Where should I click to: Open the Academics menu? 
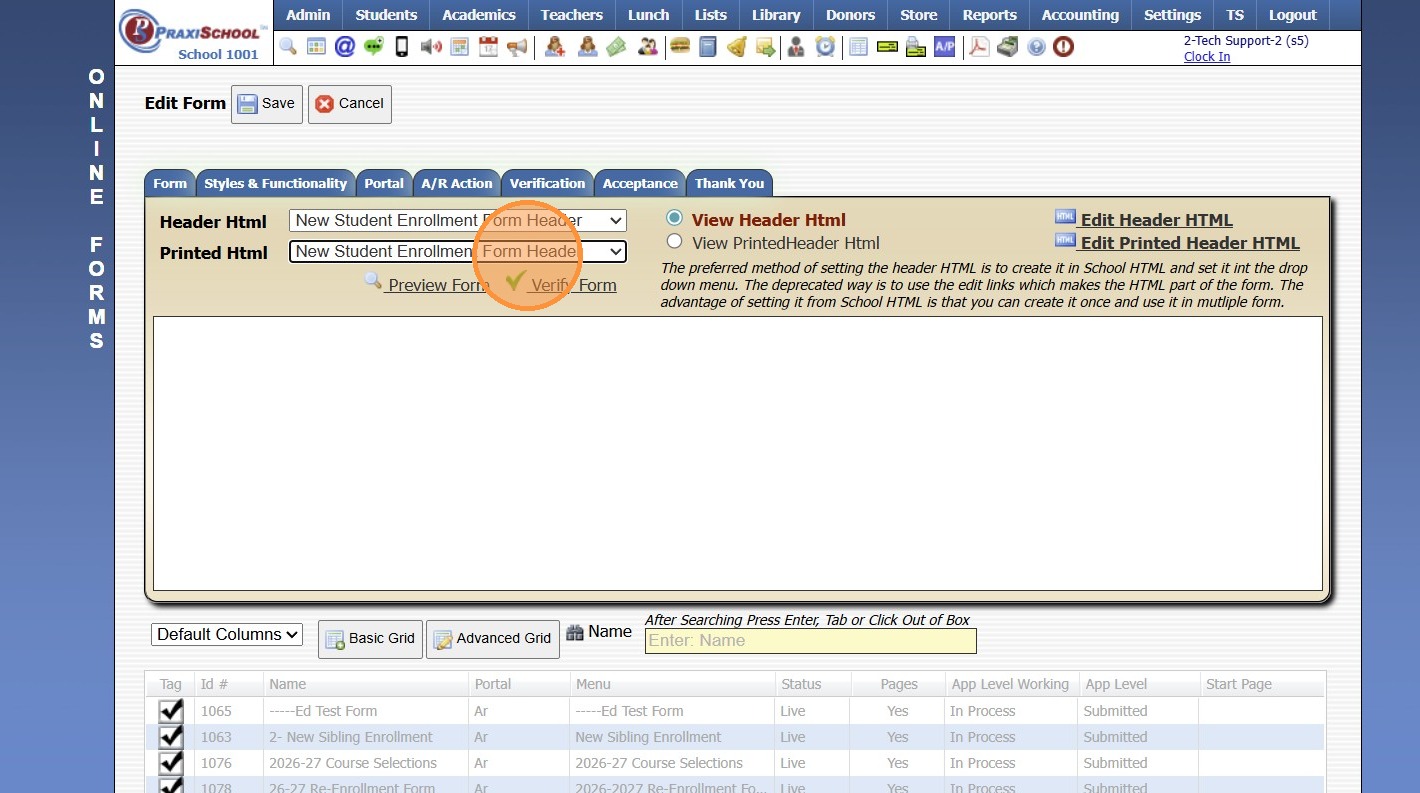(479, 15)
